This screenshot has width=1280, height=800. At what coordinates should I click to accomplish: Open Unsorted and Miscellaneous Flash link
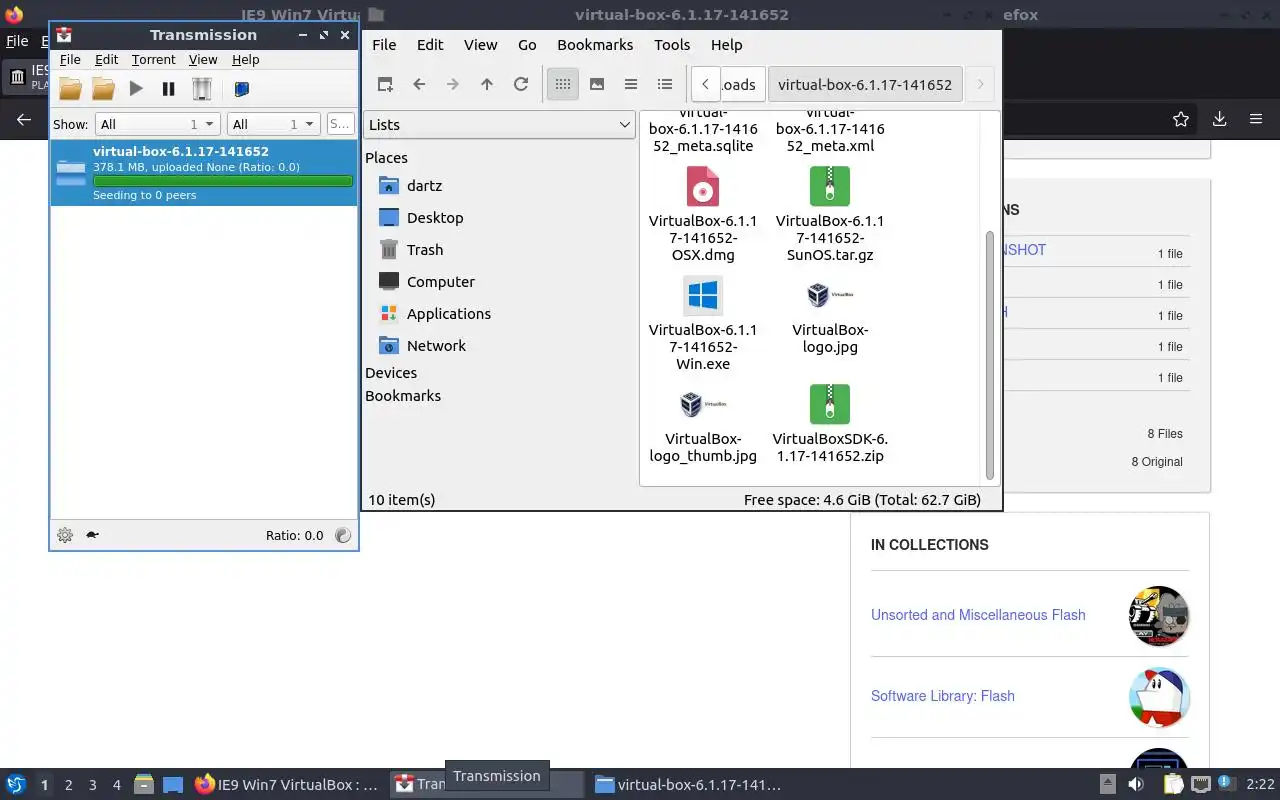(978, 615)
